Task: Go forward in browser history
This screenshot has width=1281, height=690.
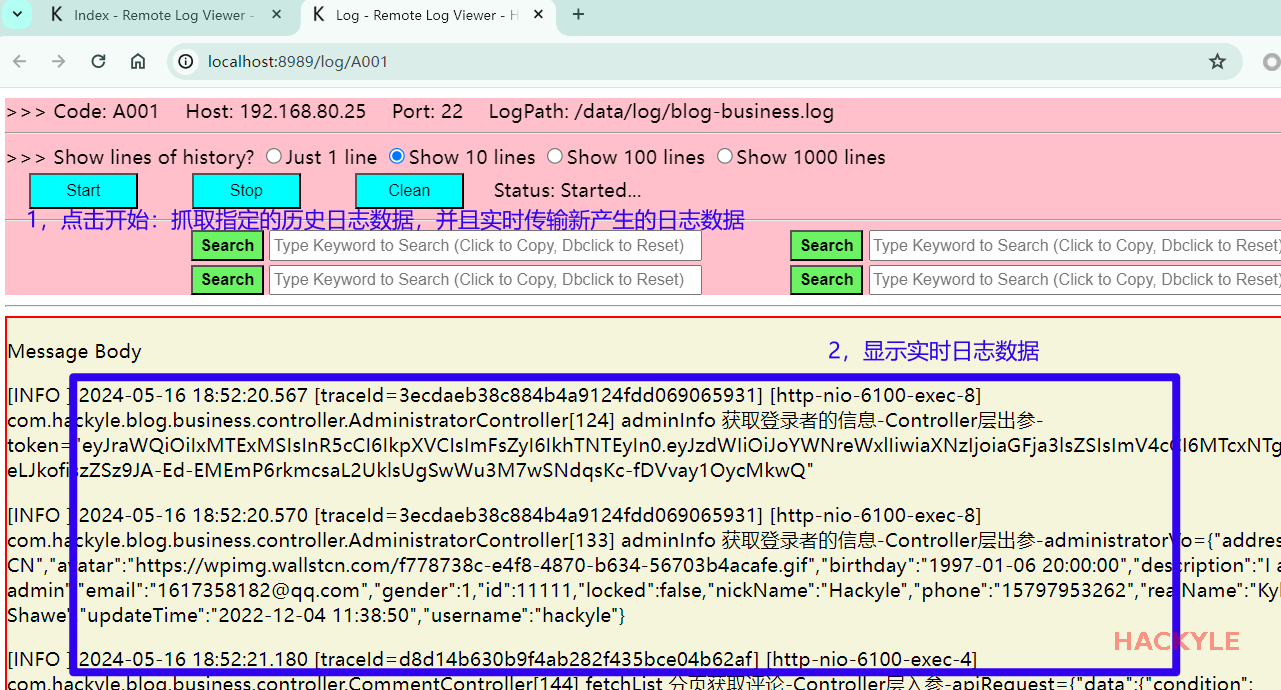Action: 59,61
